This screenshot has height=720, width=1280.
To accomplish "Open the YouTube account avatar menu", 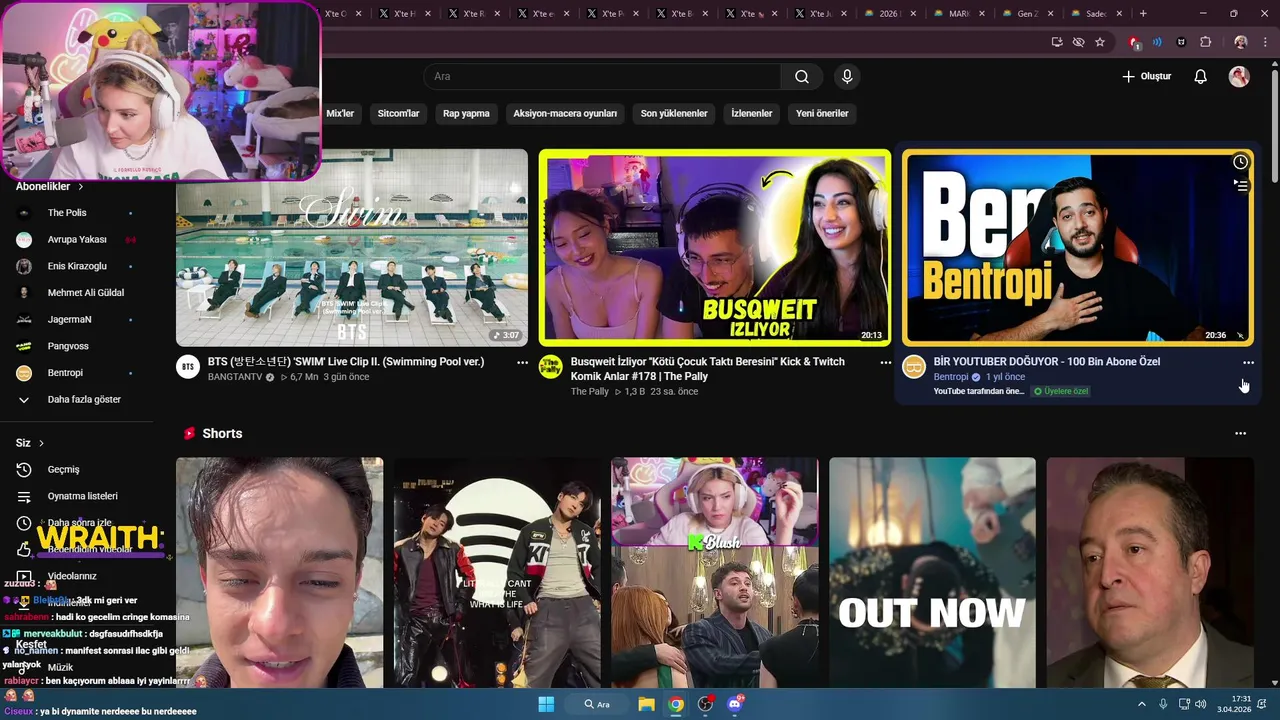I will click(x=1239, y=77).
